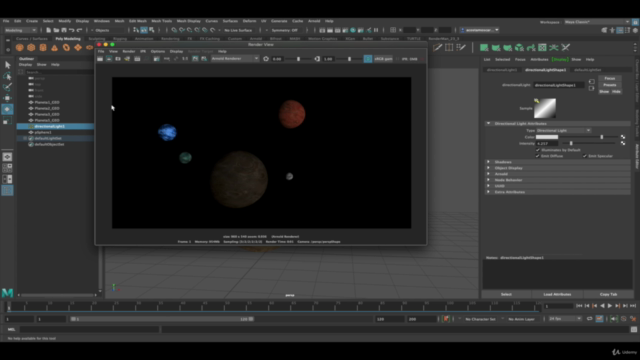Open the Arnold Renderer dropdown
This screenshot has height=360, width=640.
pos(235,59)
